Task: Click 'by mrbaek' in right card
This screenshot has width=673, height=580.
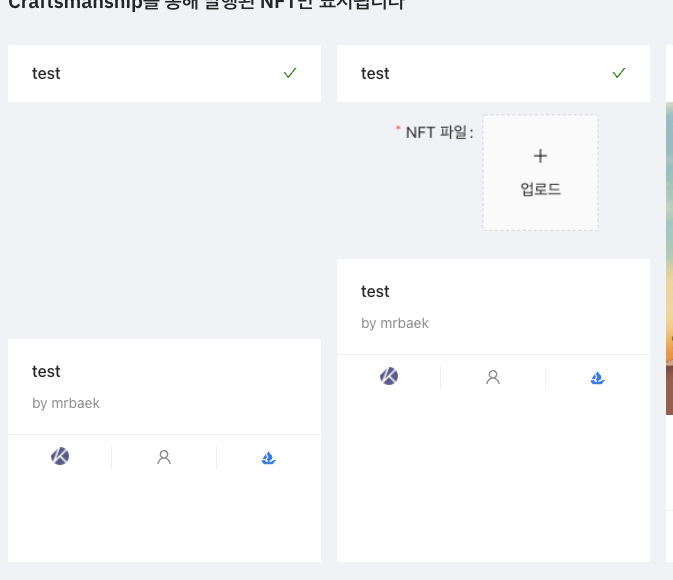Action: [x=395, y=323]
